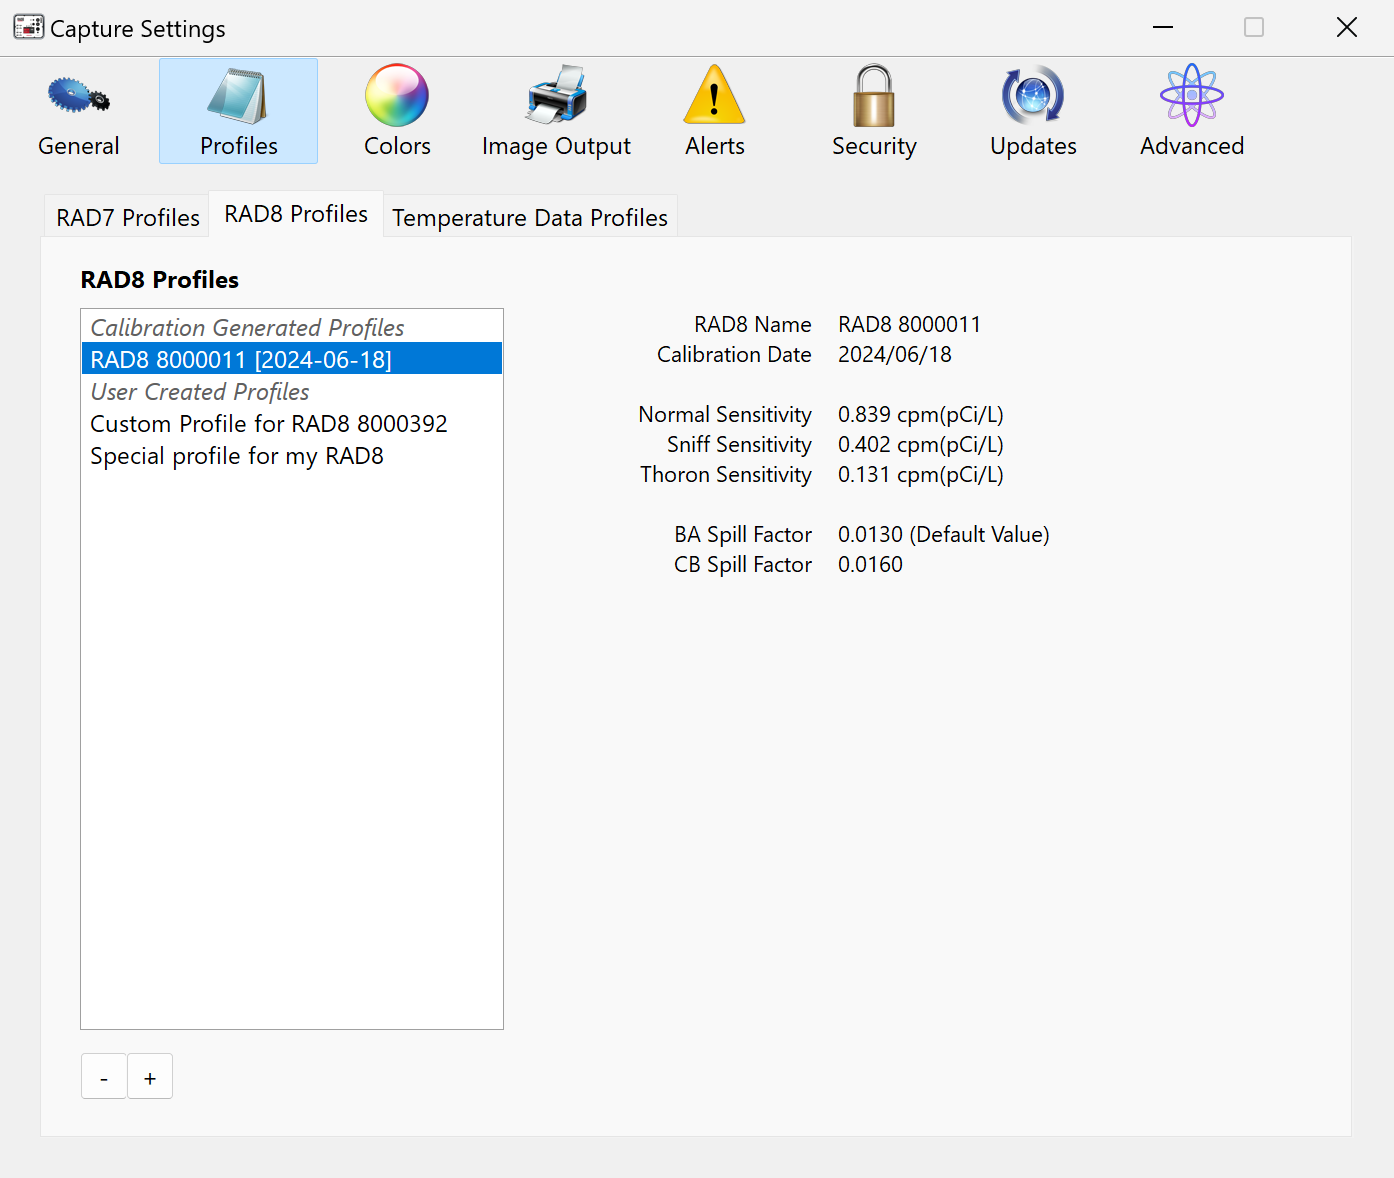Open the Advanced atom icon
Viewport: 1394px width, 1178px height.
click(1192, 97)
